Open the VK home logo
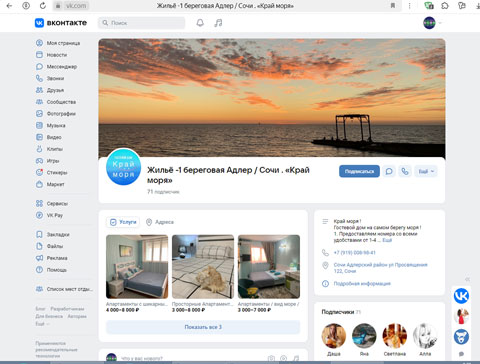 61,23
